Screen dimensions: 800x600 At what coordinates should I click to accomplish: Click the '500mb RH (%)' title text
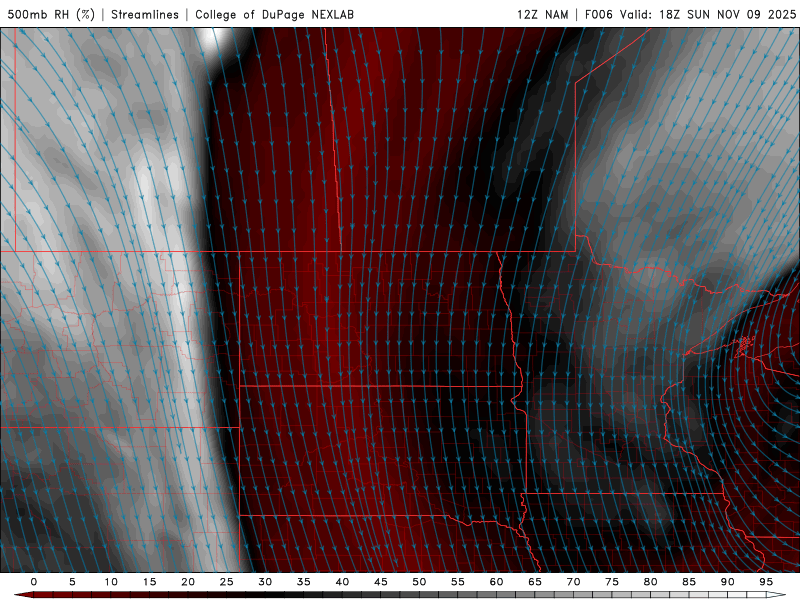[52, 14]
